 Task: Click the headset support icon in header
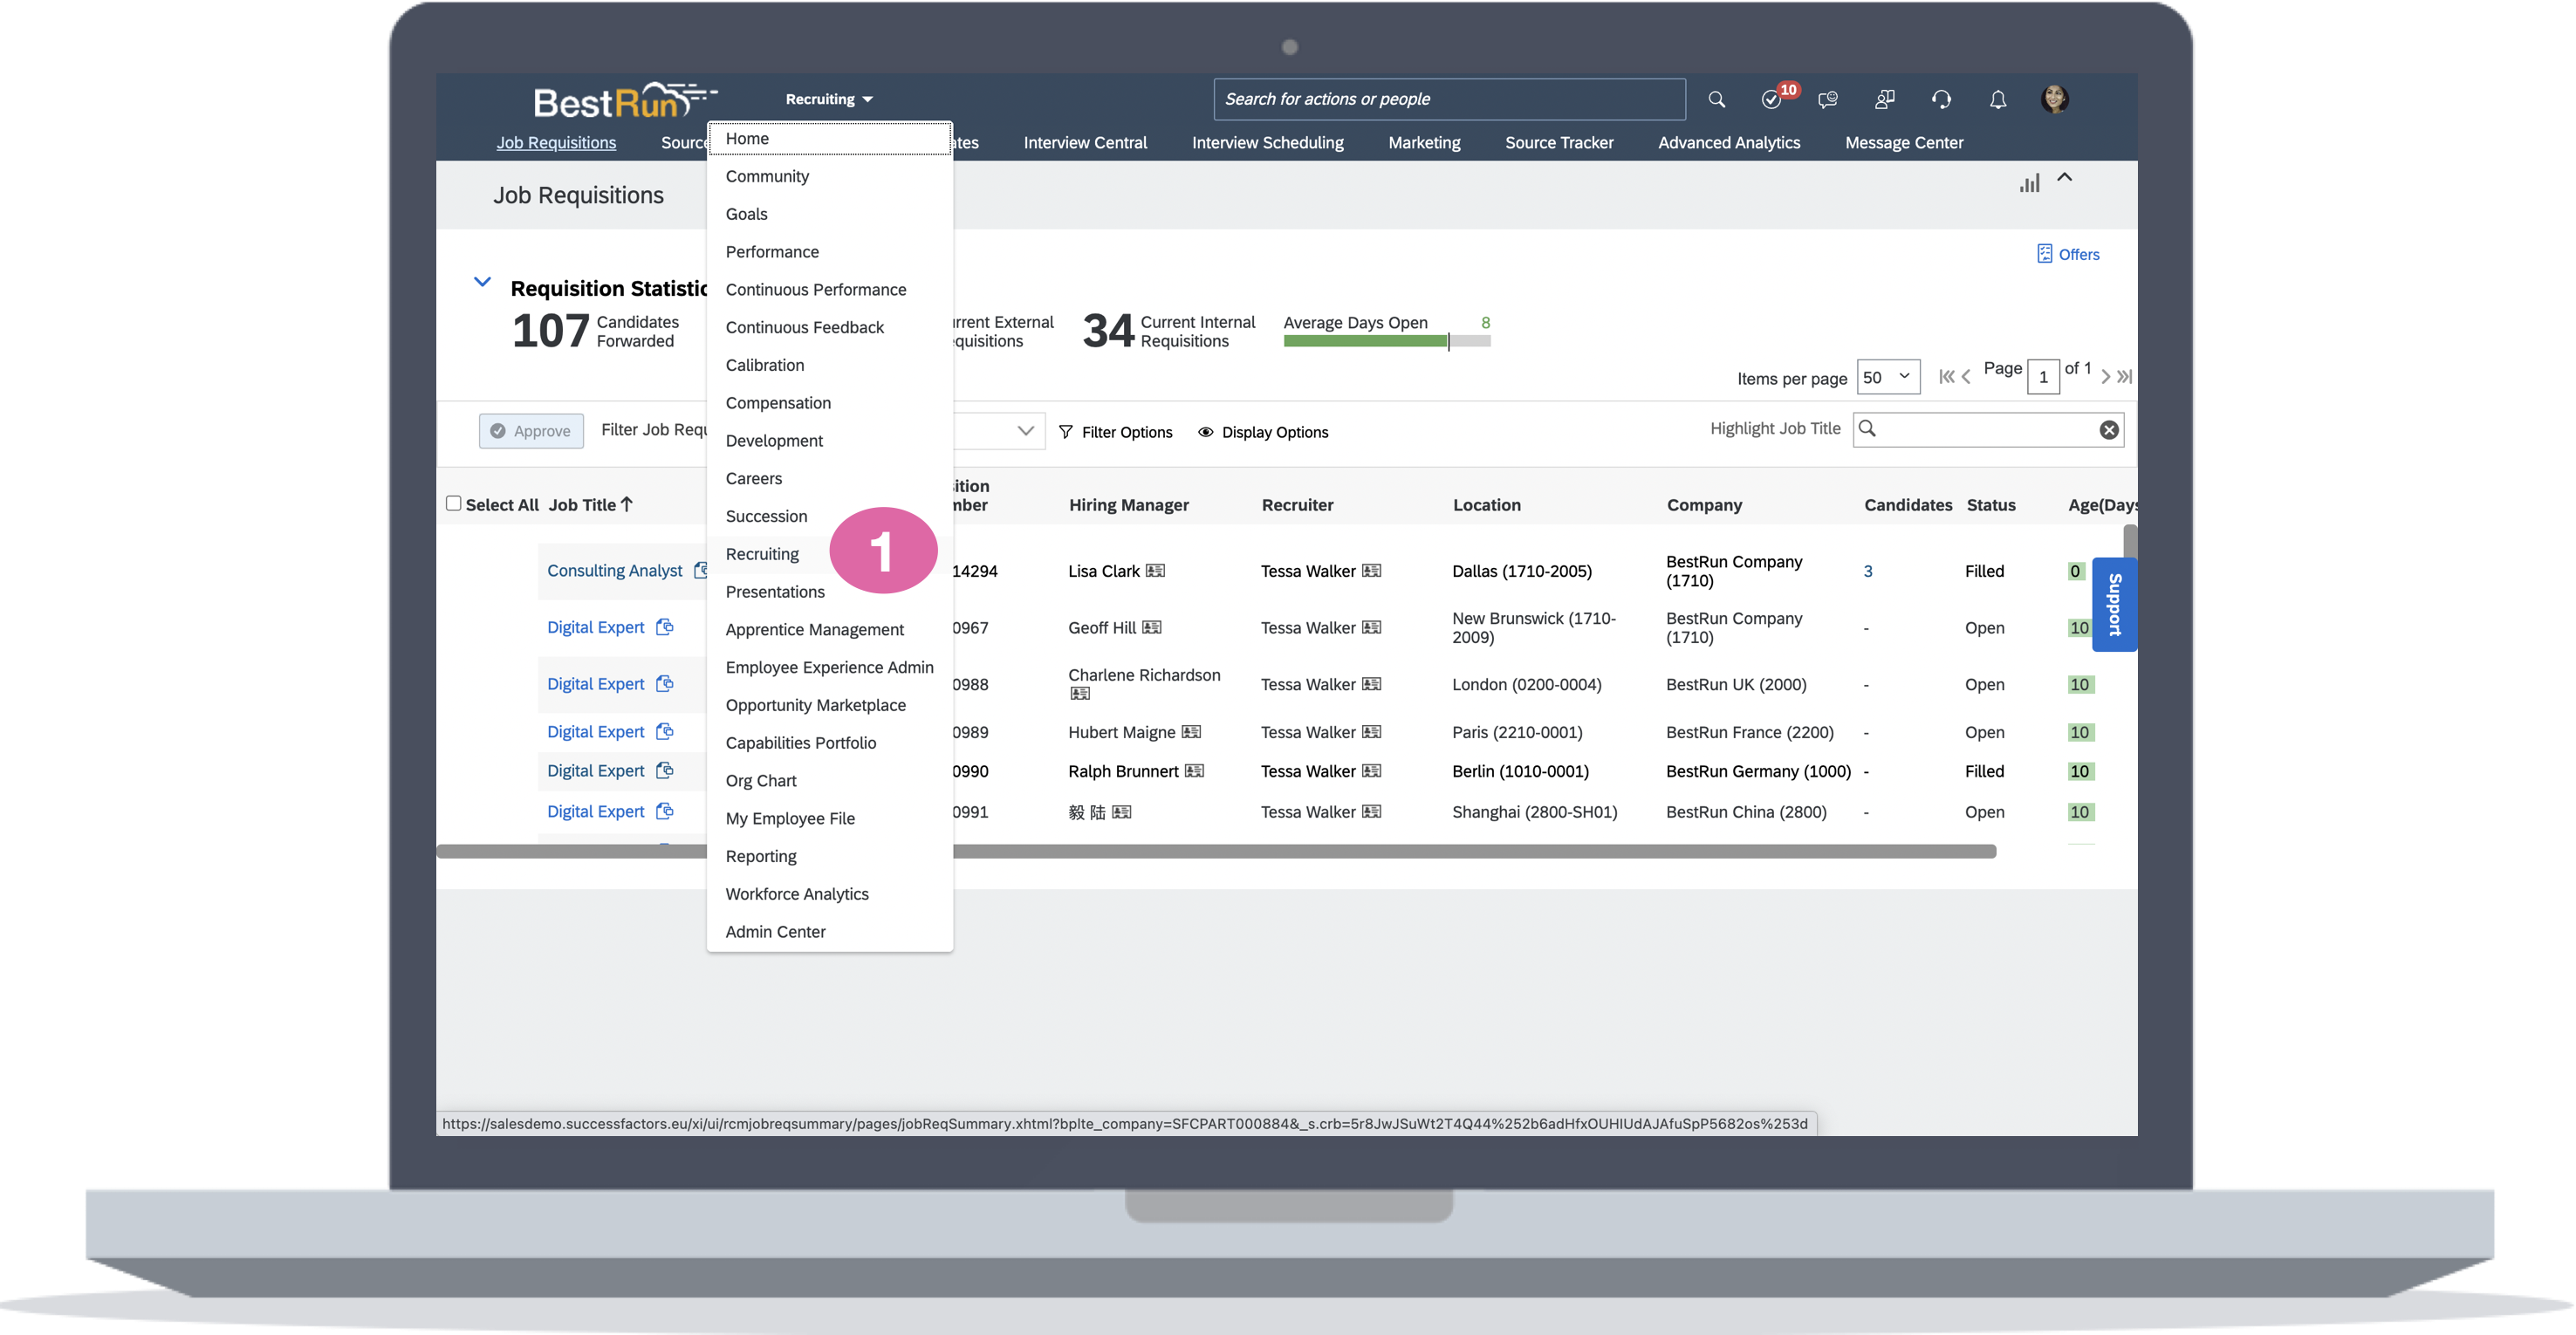pyautogui.click(x=1941, y=99)
